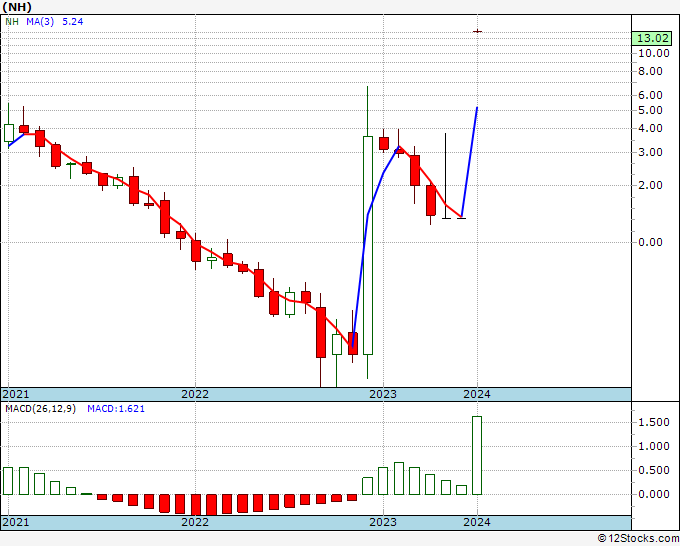Click the 1.500 MACD axis label

654,422
